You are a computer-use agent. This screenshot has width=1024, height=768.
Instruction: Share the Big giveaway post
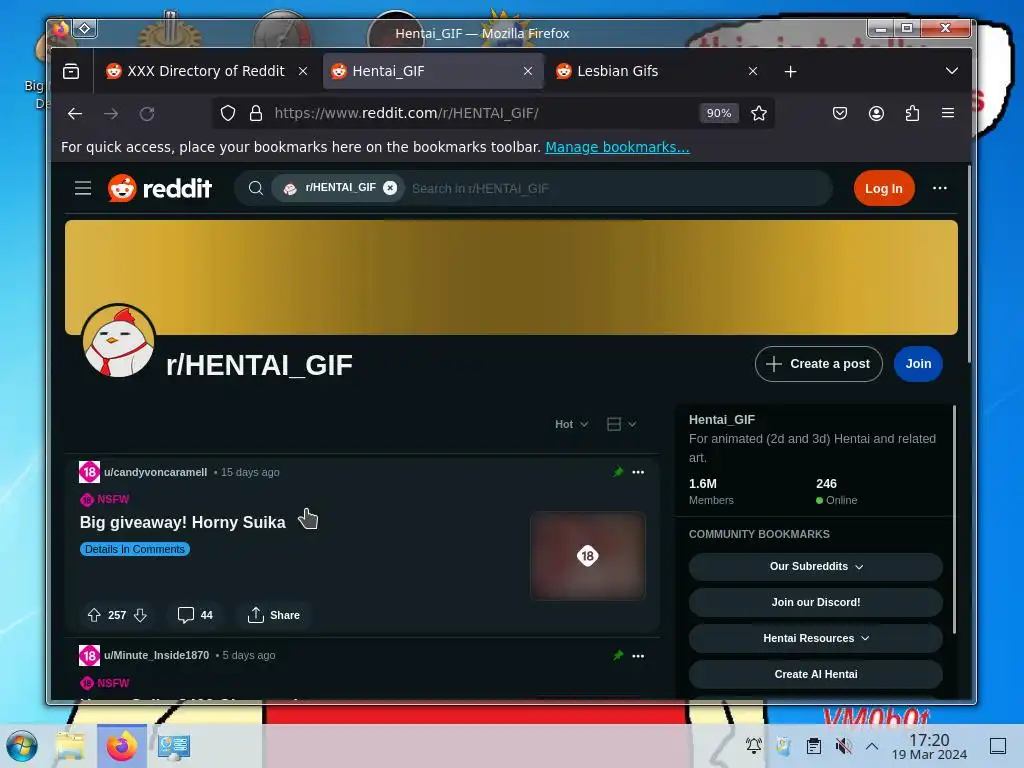(x=274, y=615)
